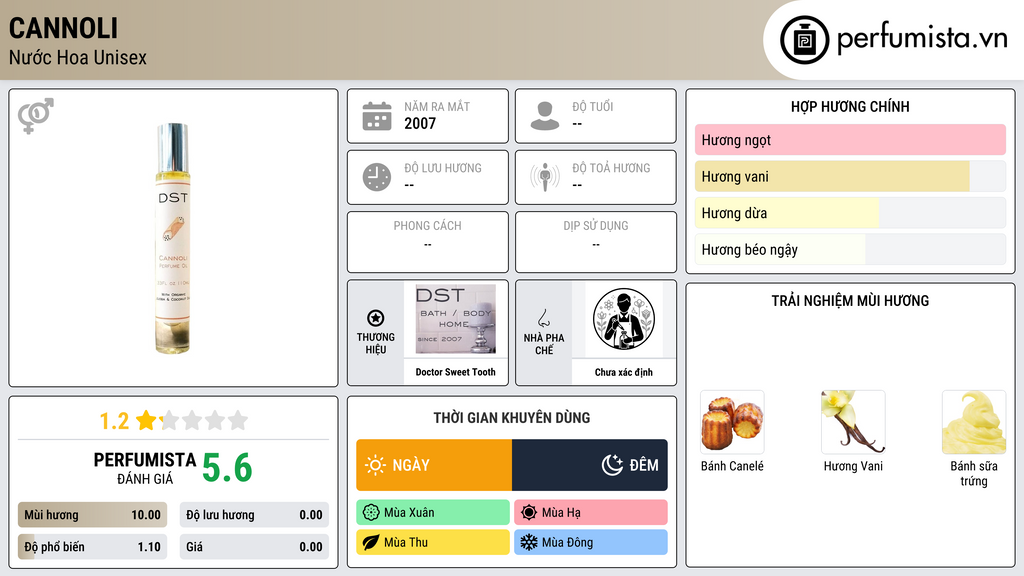The image size is (1024, 576).
Task: Click the perfumer silhouette image
Action: [x=624, y=319]
